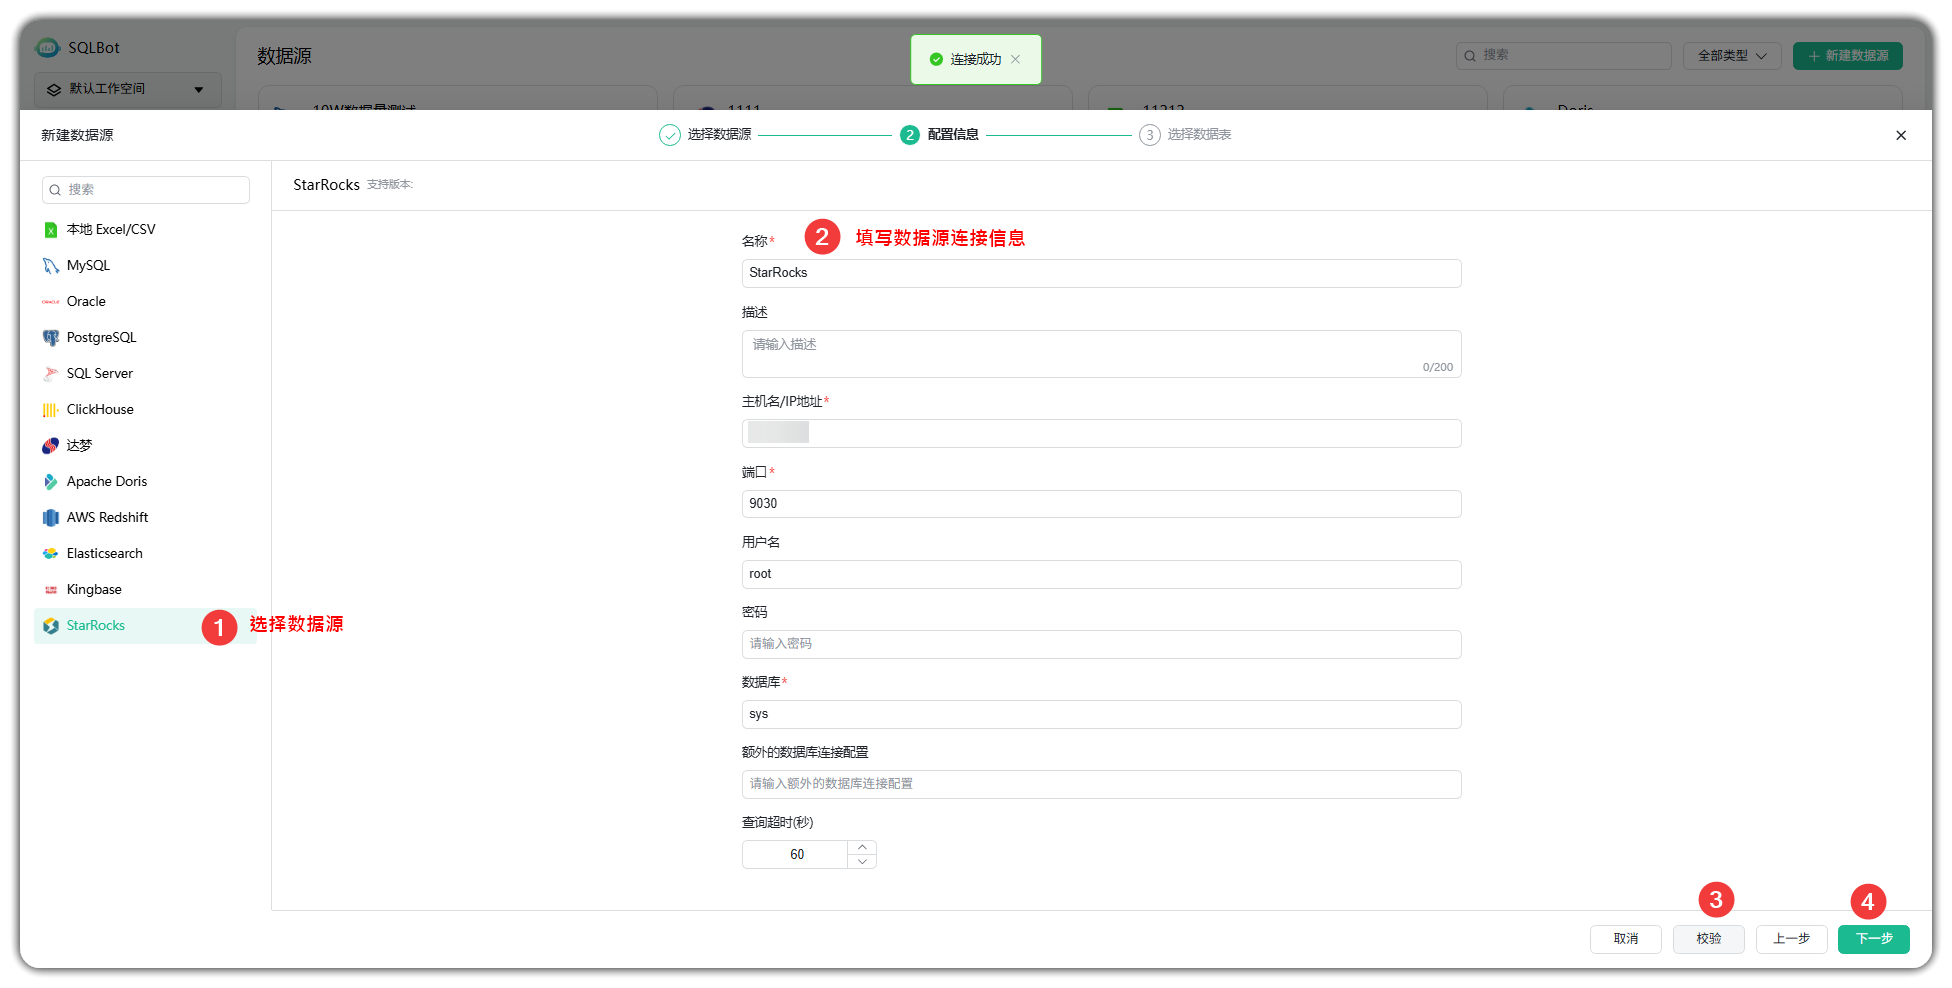
Task: Go back with the previous step button
Action: (1791, 939)
